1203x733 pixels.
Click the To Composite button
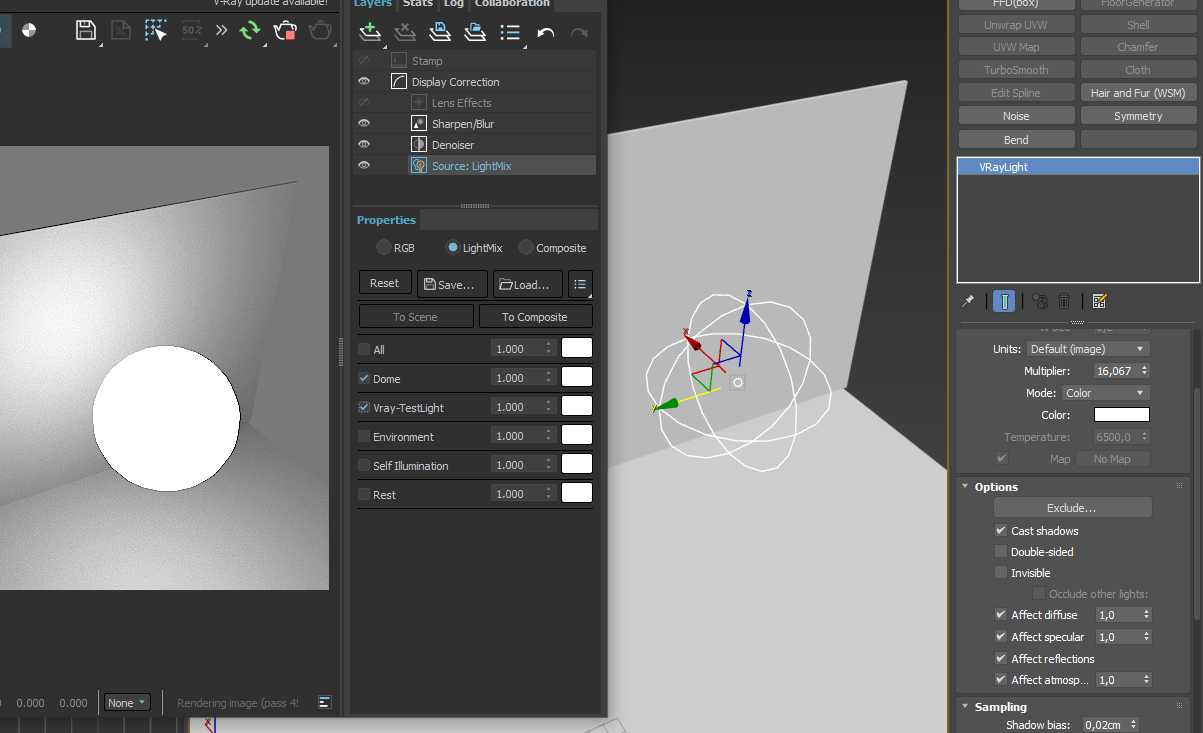(x=535, y=317)
